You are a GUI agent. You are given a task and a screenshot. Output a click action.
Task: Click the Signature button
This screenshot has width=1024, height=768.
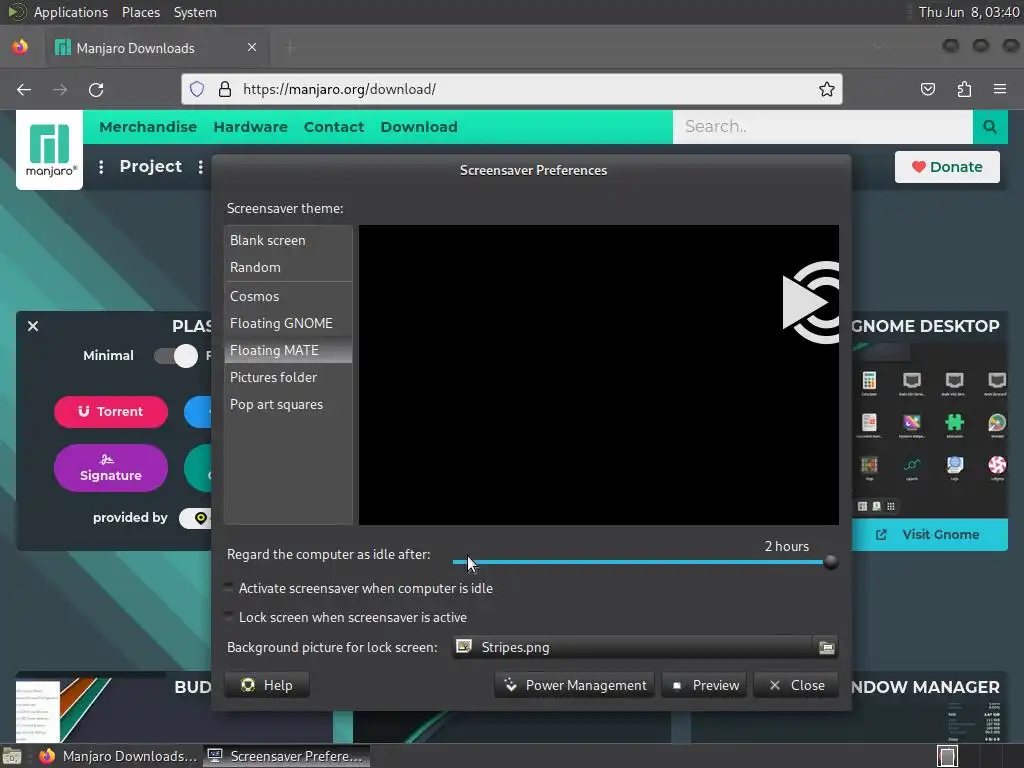(111, 468)
